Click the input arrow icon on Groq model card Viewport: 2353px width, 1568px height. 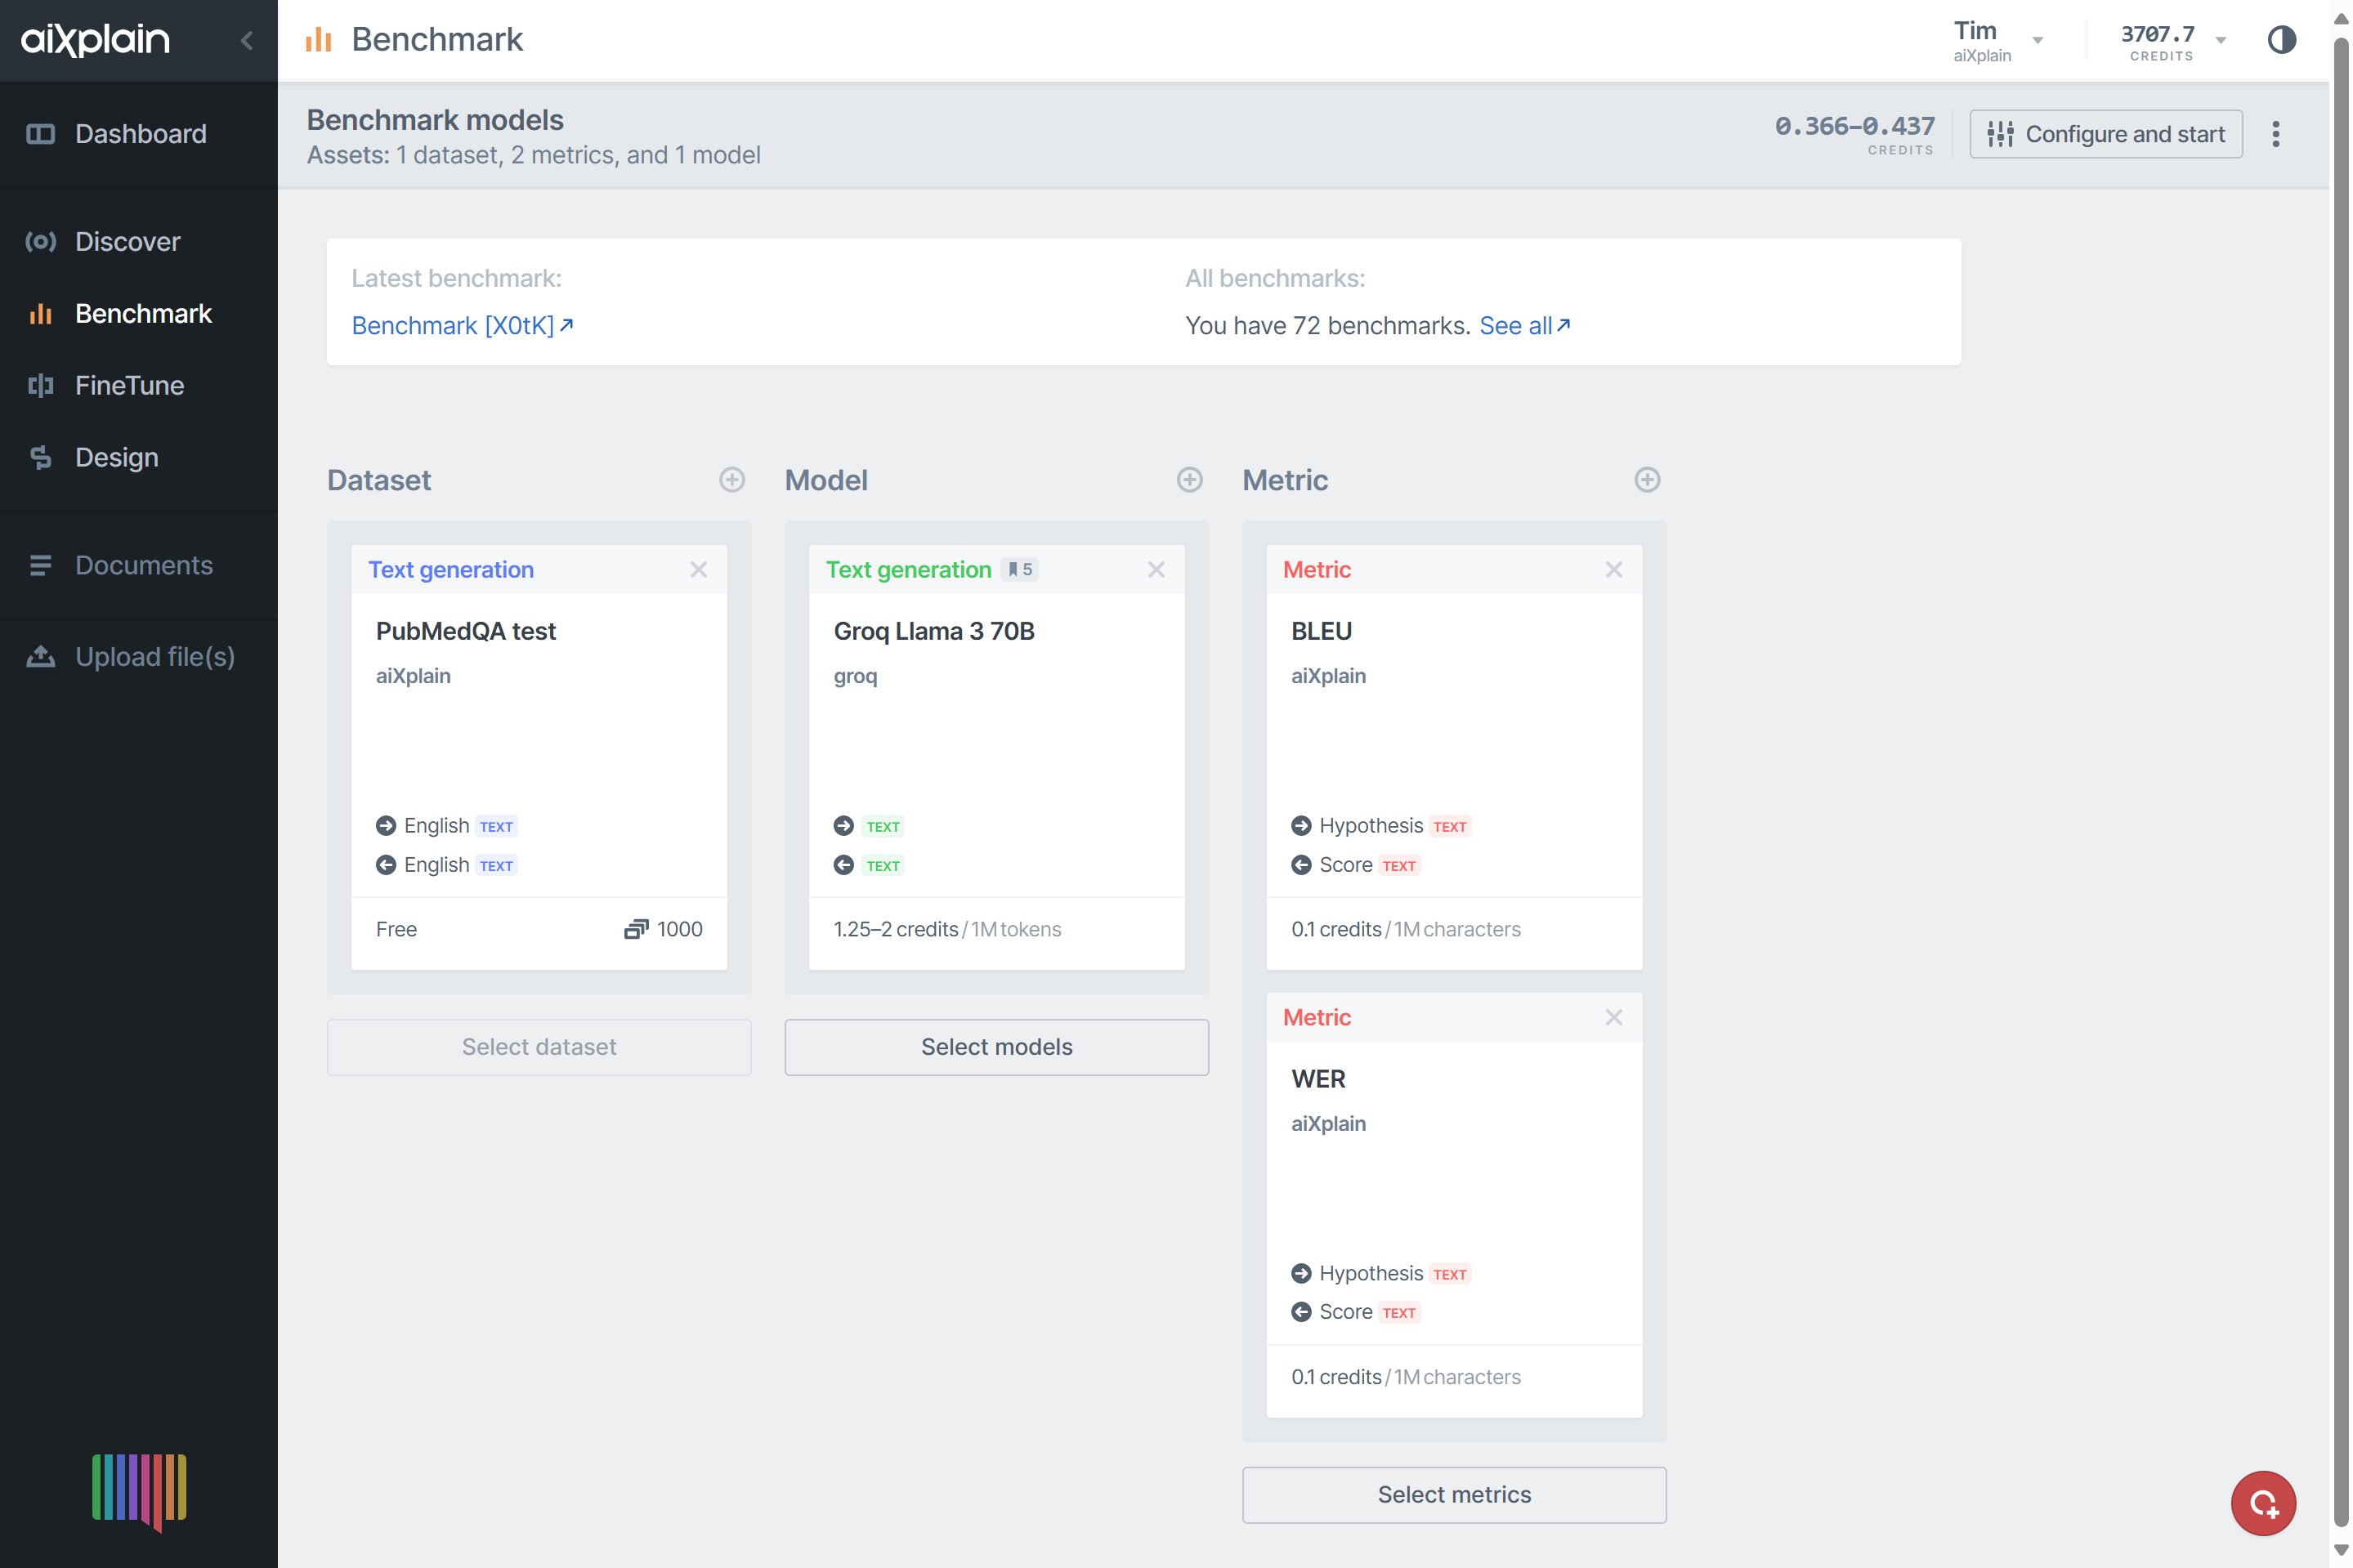coord(844,826)
